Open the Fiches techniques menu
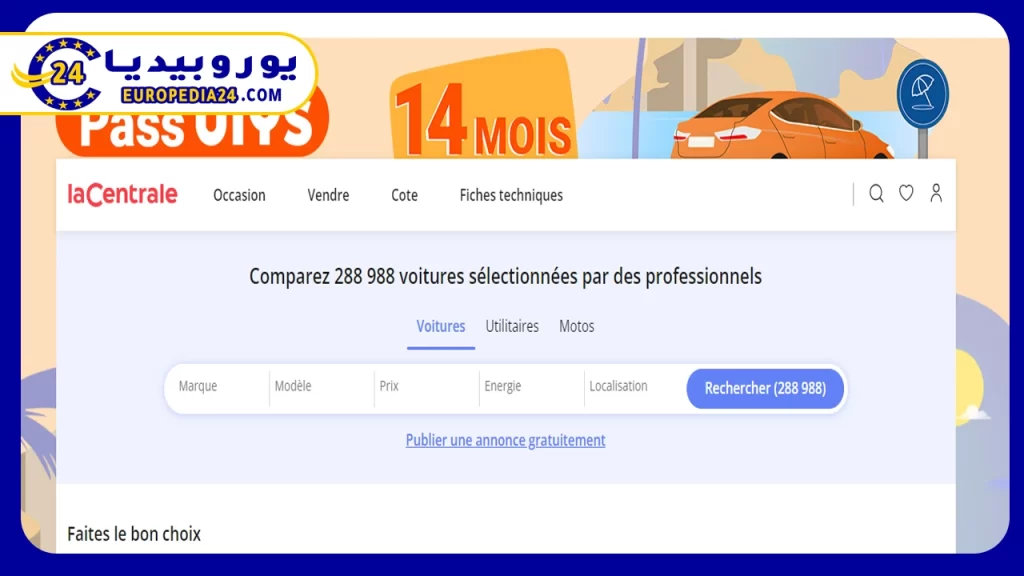 511,195
